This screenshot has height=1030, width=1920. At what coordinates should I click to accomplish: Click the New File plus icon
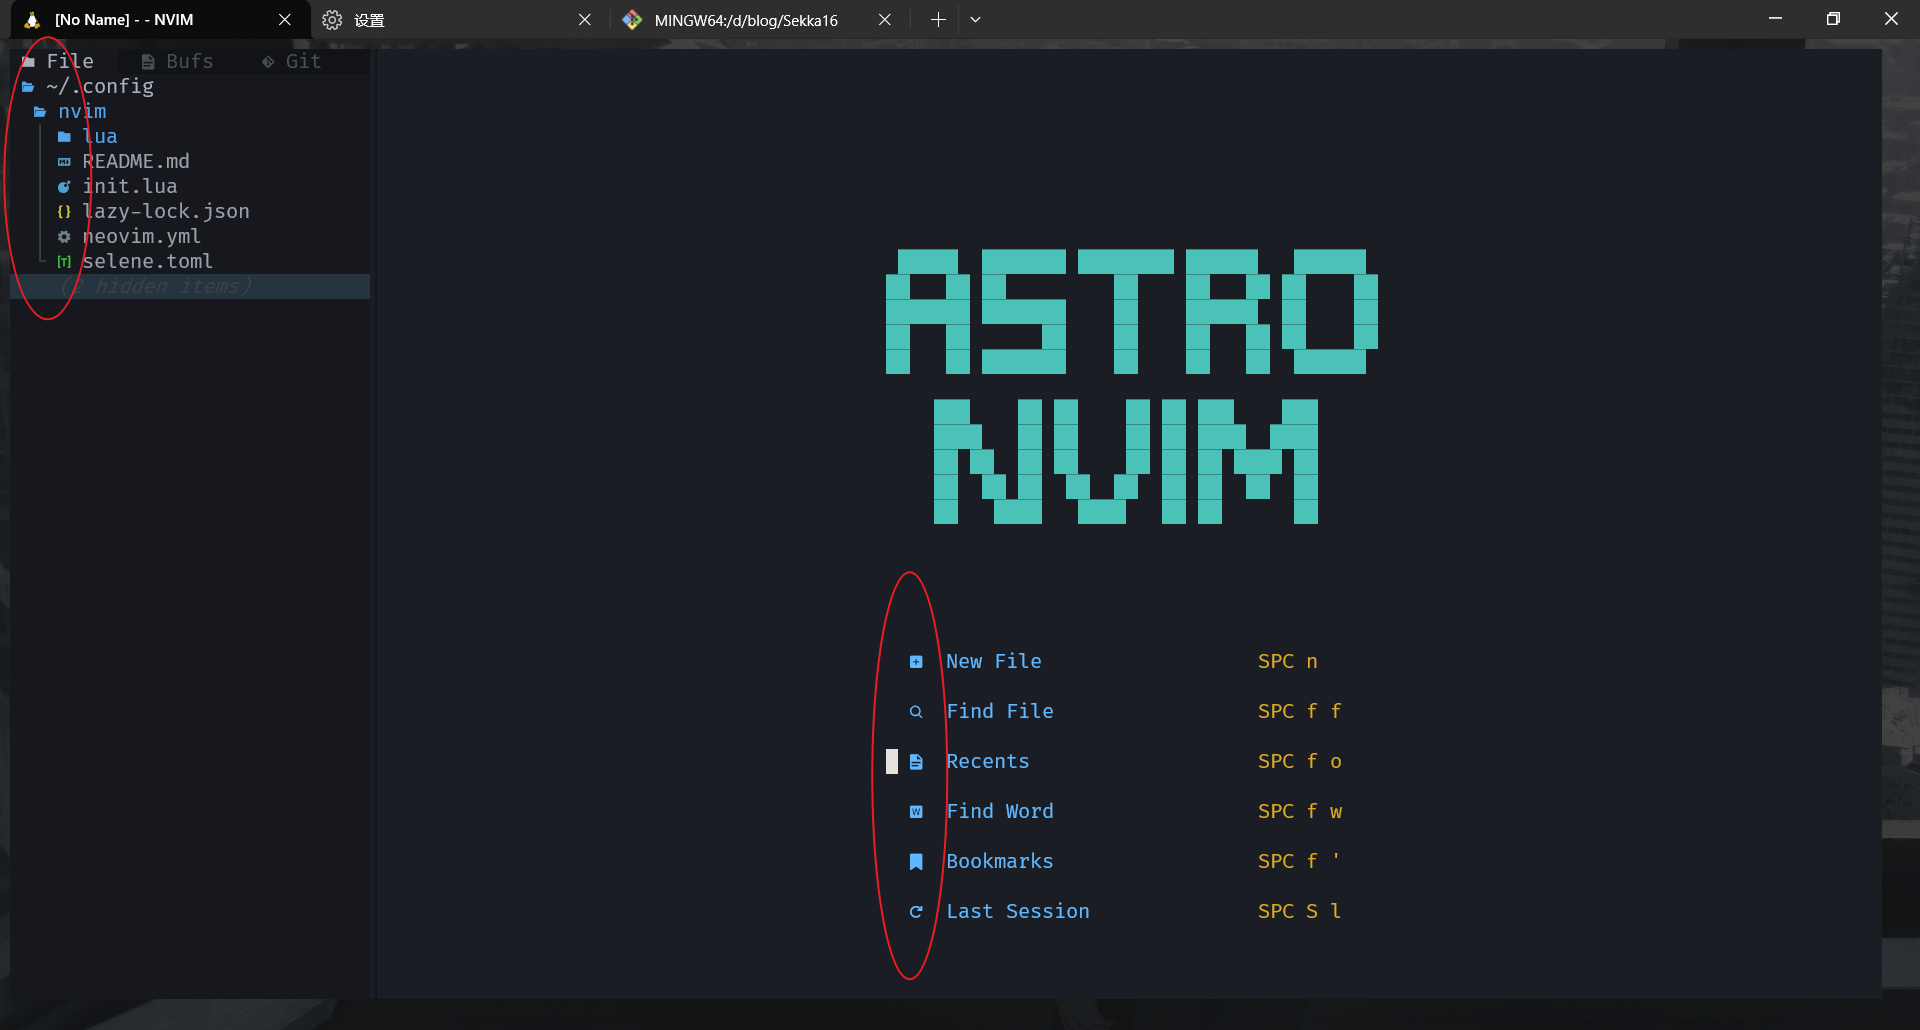(916, 662)
